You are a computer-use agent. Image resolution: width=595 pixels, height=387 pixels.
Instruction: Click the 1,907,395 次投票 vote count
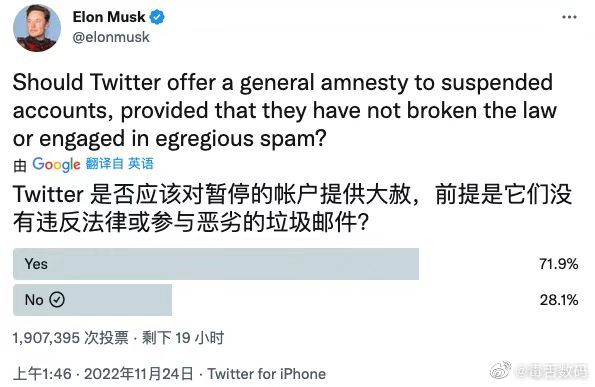71,338
